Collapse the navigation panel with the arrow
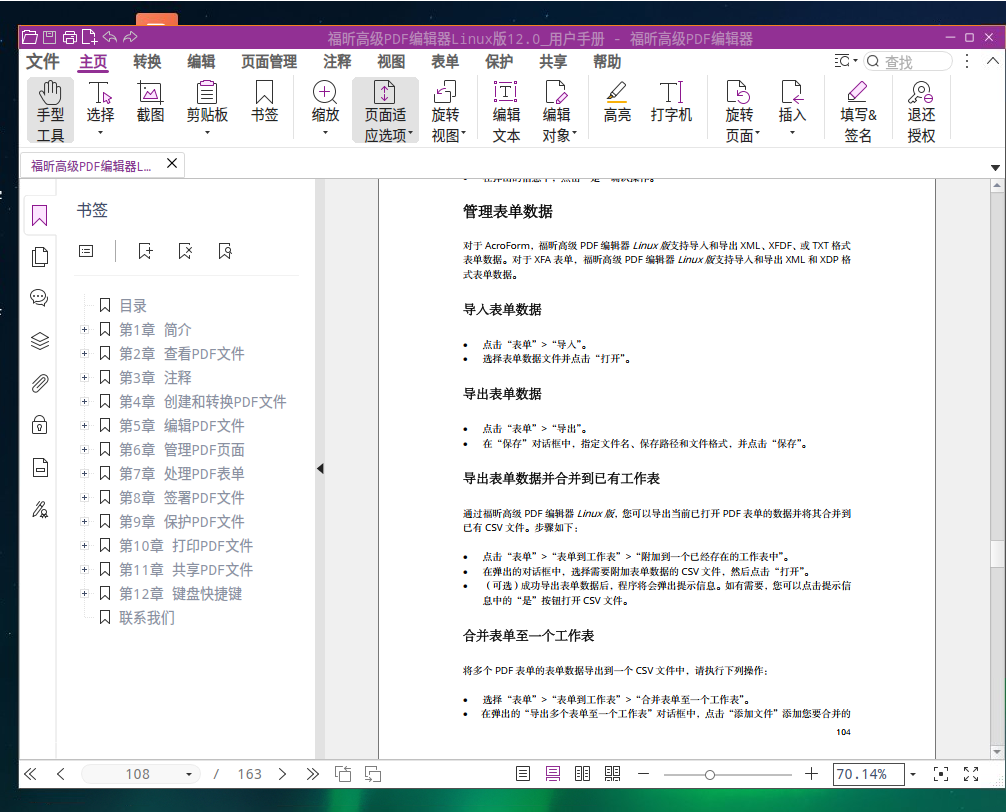This screenshot has height=812, width=1006. [x=320, y=468]
